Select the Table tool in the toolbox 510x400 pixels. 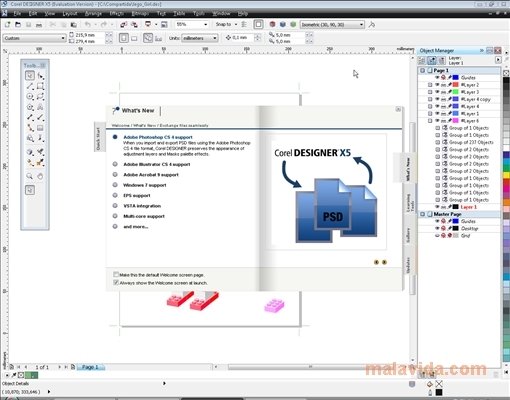tap(40, 128)
